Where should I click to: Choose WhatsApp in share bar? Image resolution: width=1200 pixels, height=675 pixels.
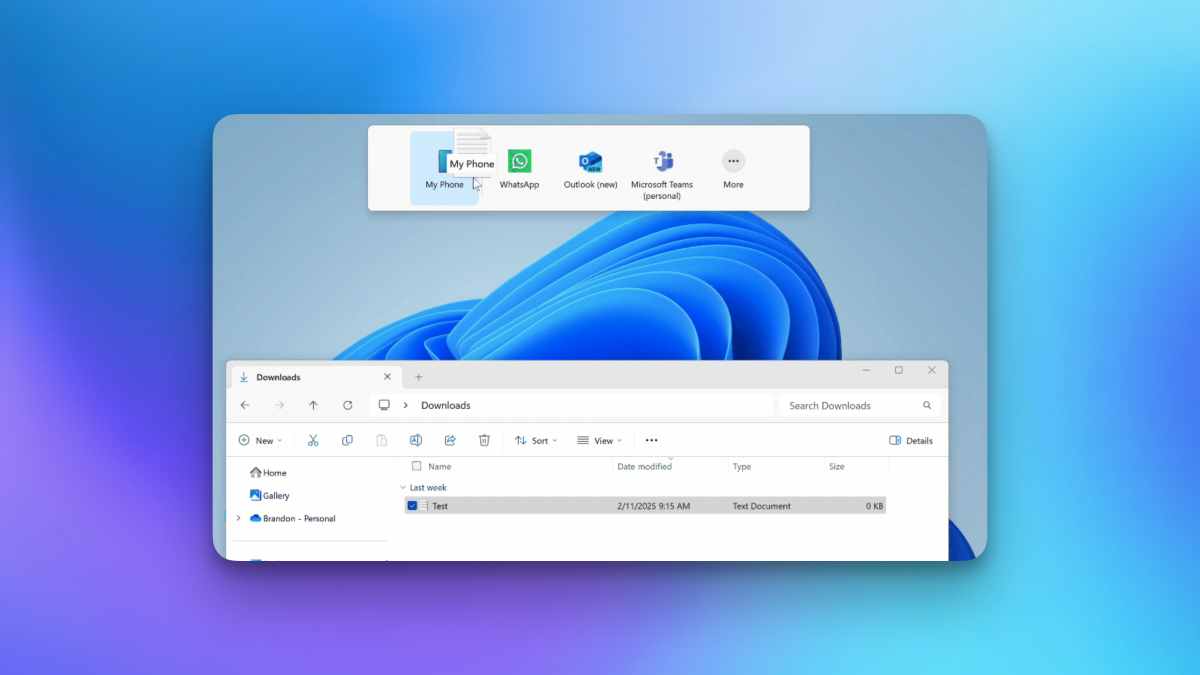click(x=519, y=169)
